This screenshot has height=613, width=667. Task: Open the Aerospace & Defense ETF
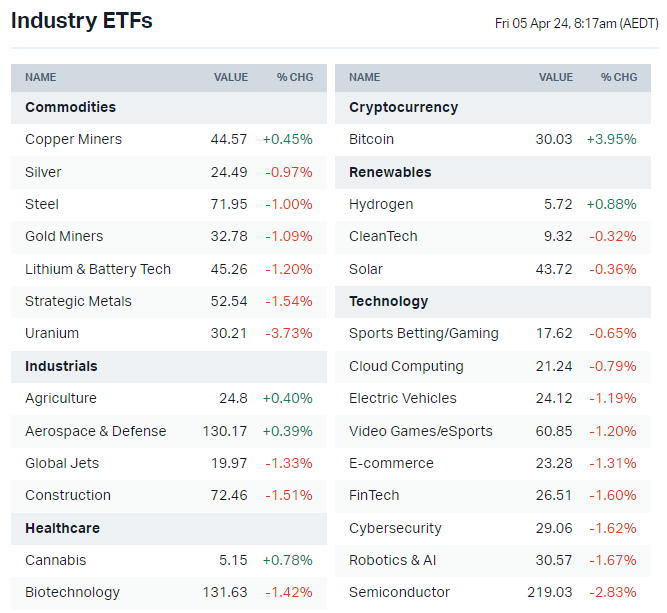click(x=96, y=431)
